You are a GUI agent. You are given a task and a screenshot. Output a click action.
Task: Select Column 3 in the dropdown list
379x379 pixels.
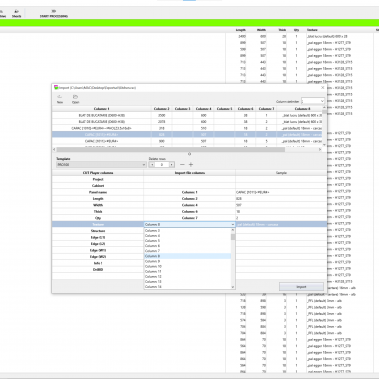coord(187,231)
